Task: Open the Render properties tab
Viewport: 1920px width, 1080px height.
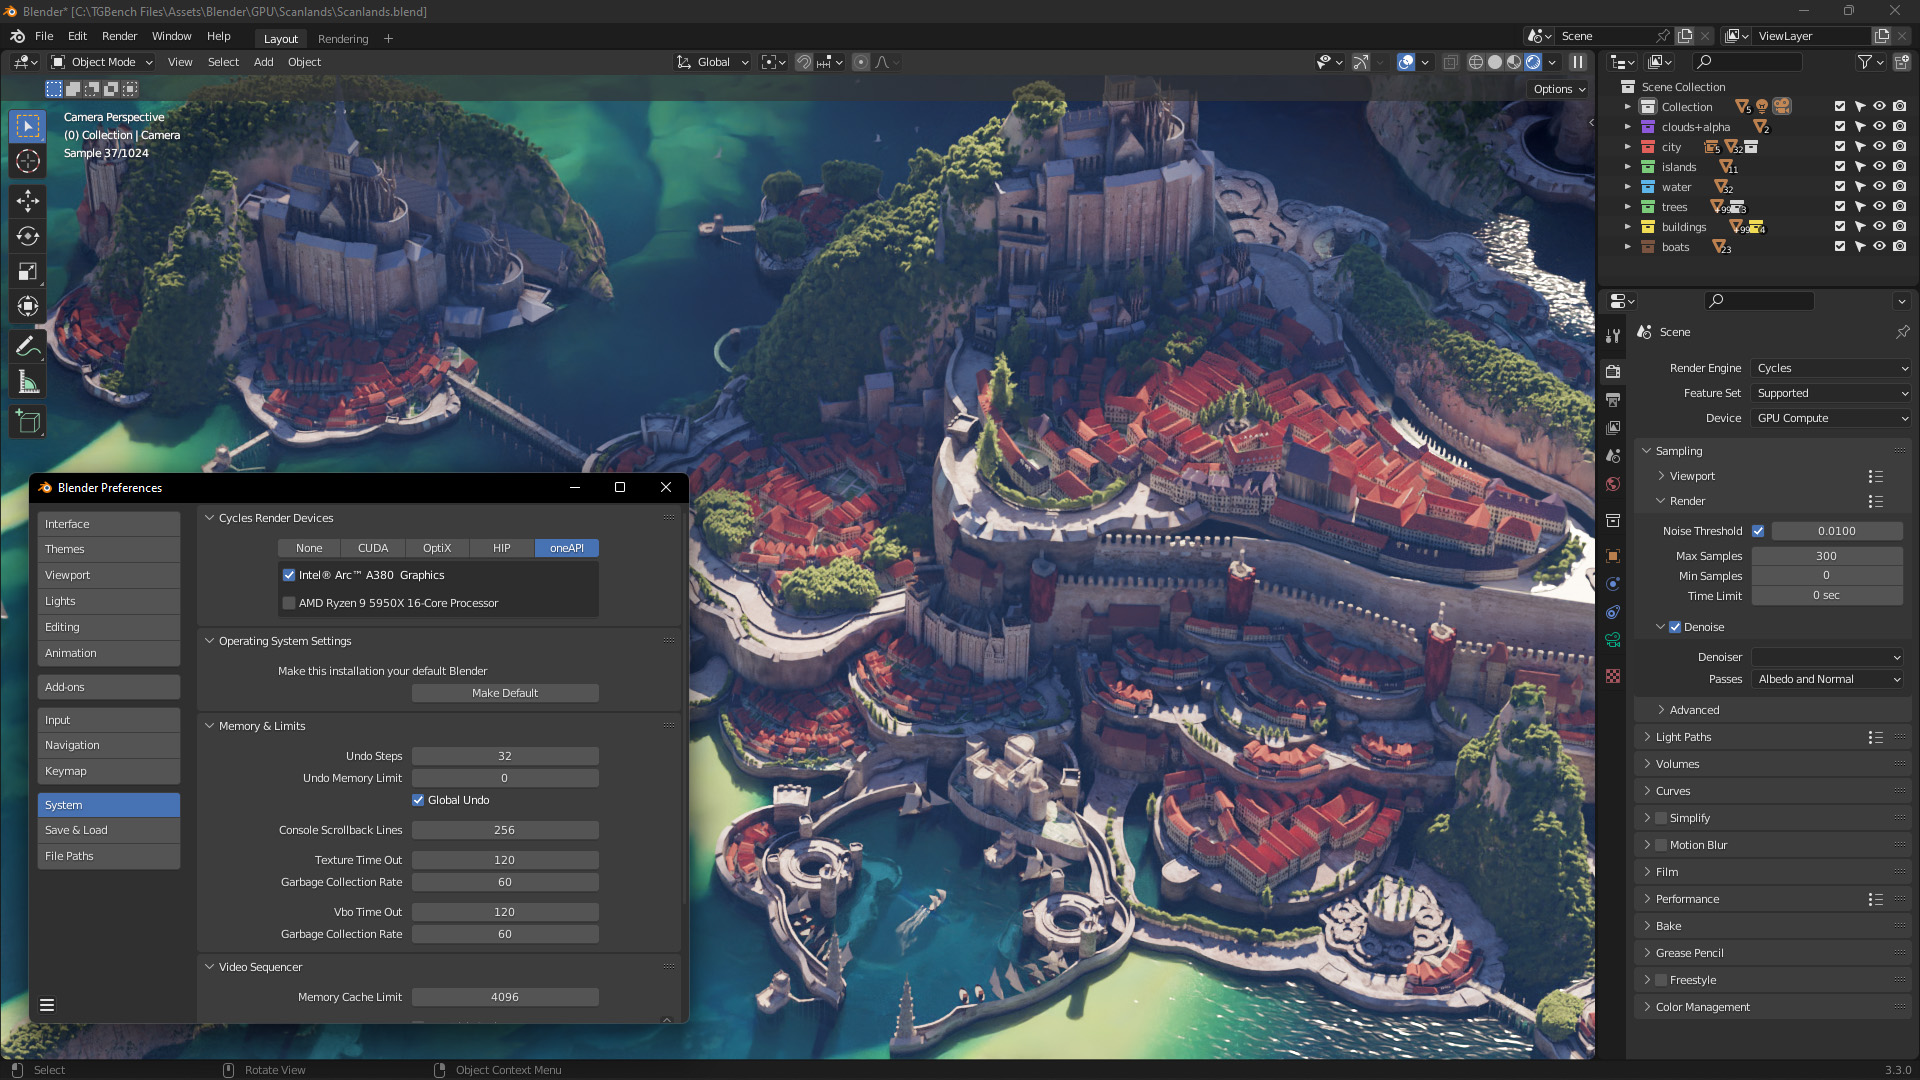Action: point(1612,371)
